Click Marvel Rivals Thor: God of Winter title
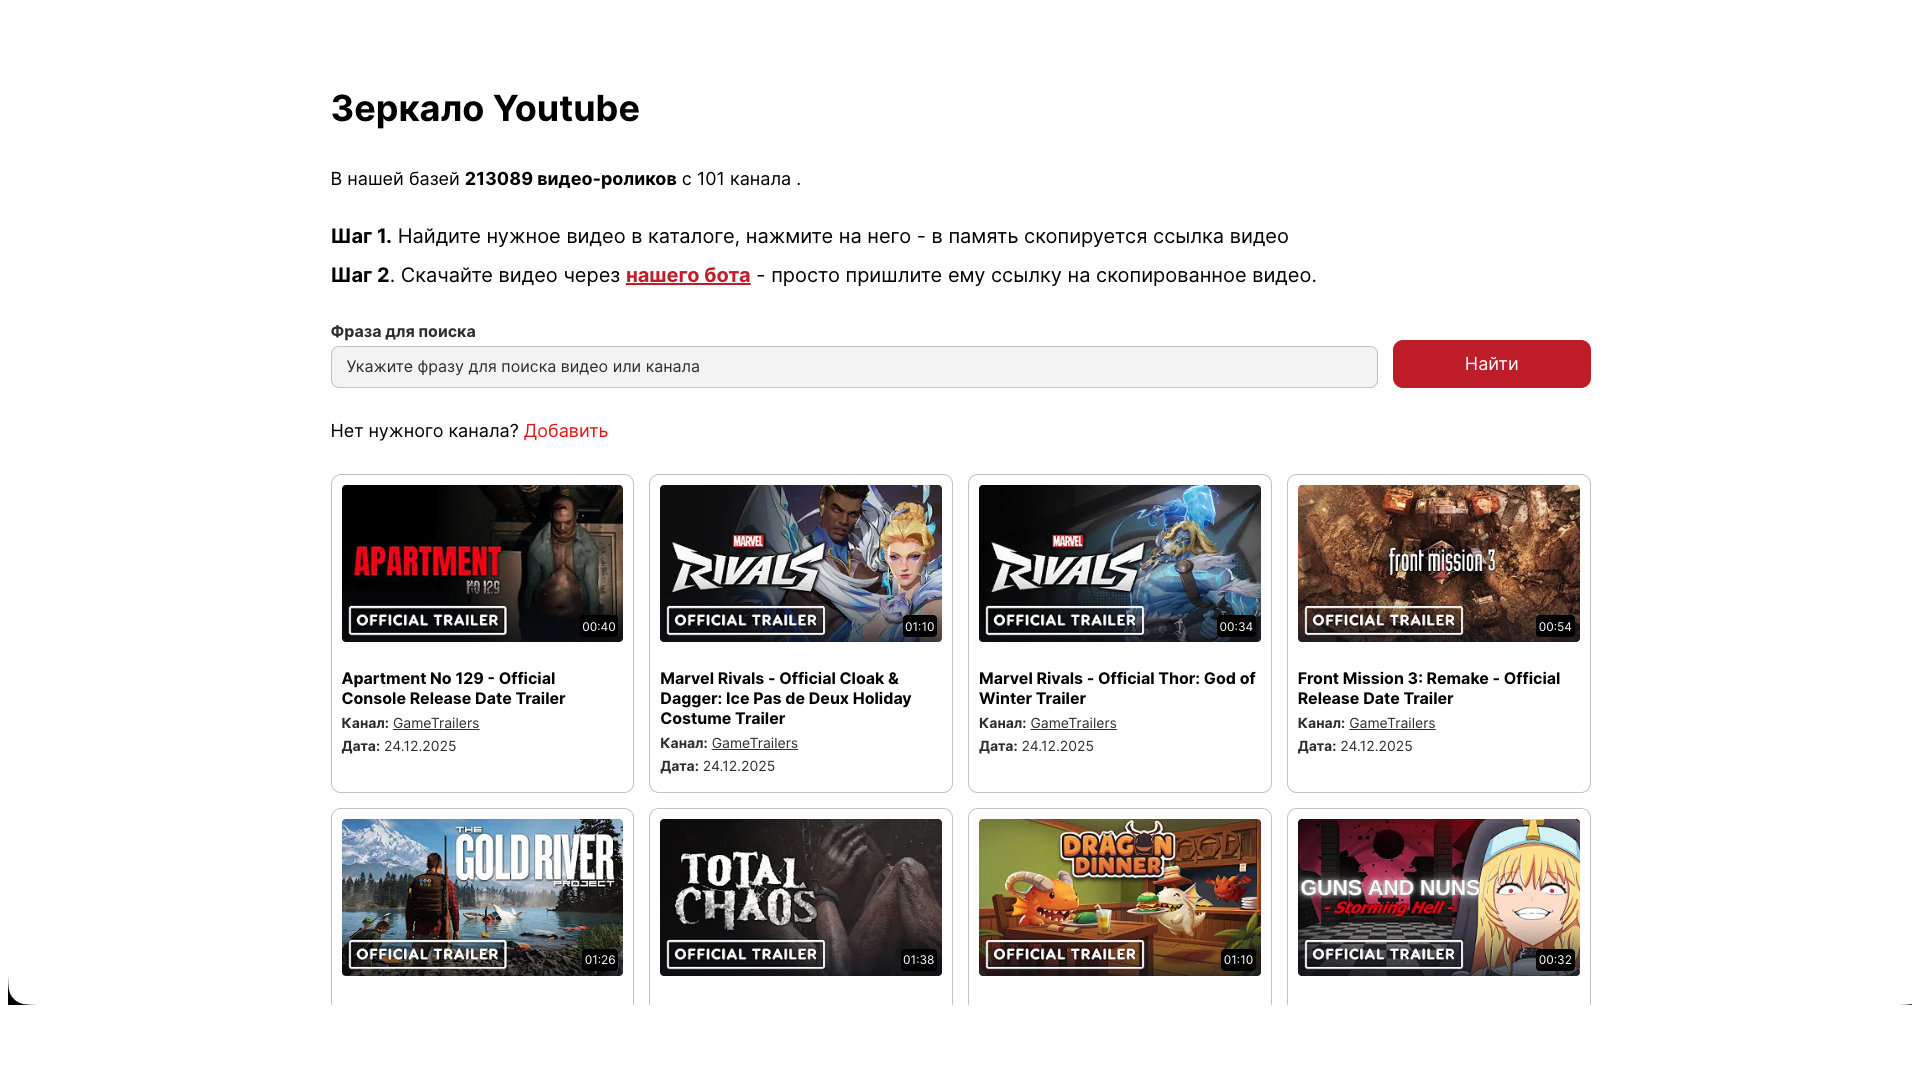Screen dimensions: 1920x1080 tap(1117, 688)
